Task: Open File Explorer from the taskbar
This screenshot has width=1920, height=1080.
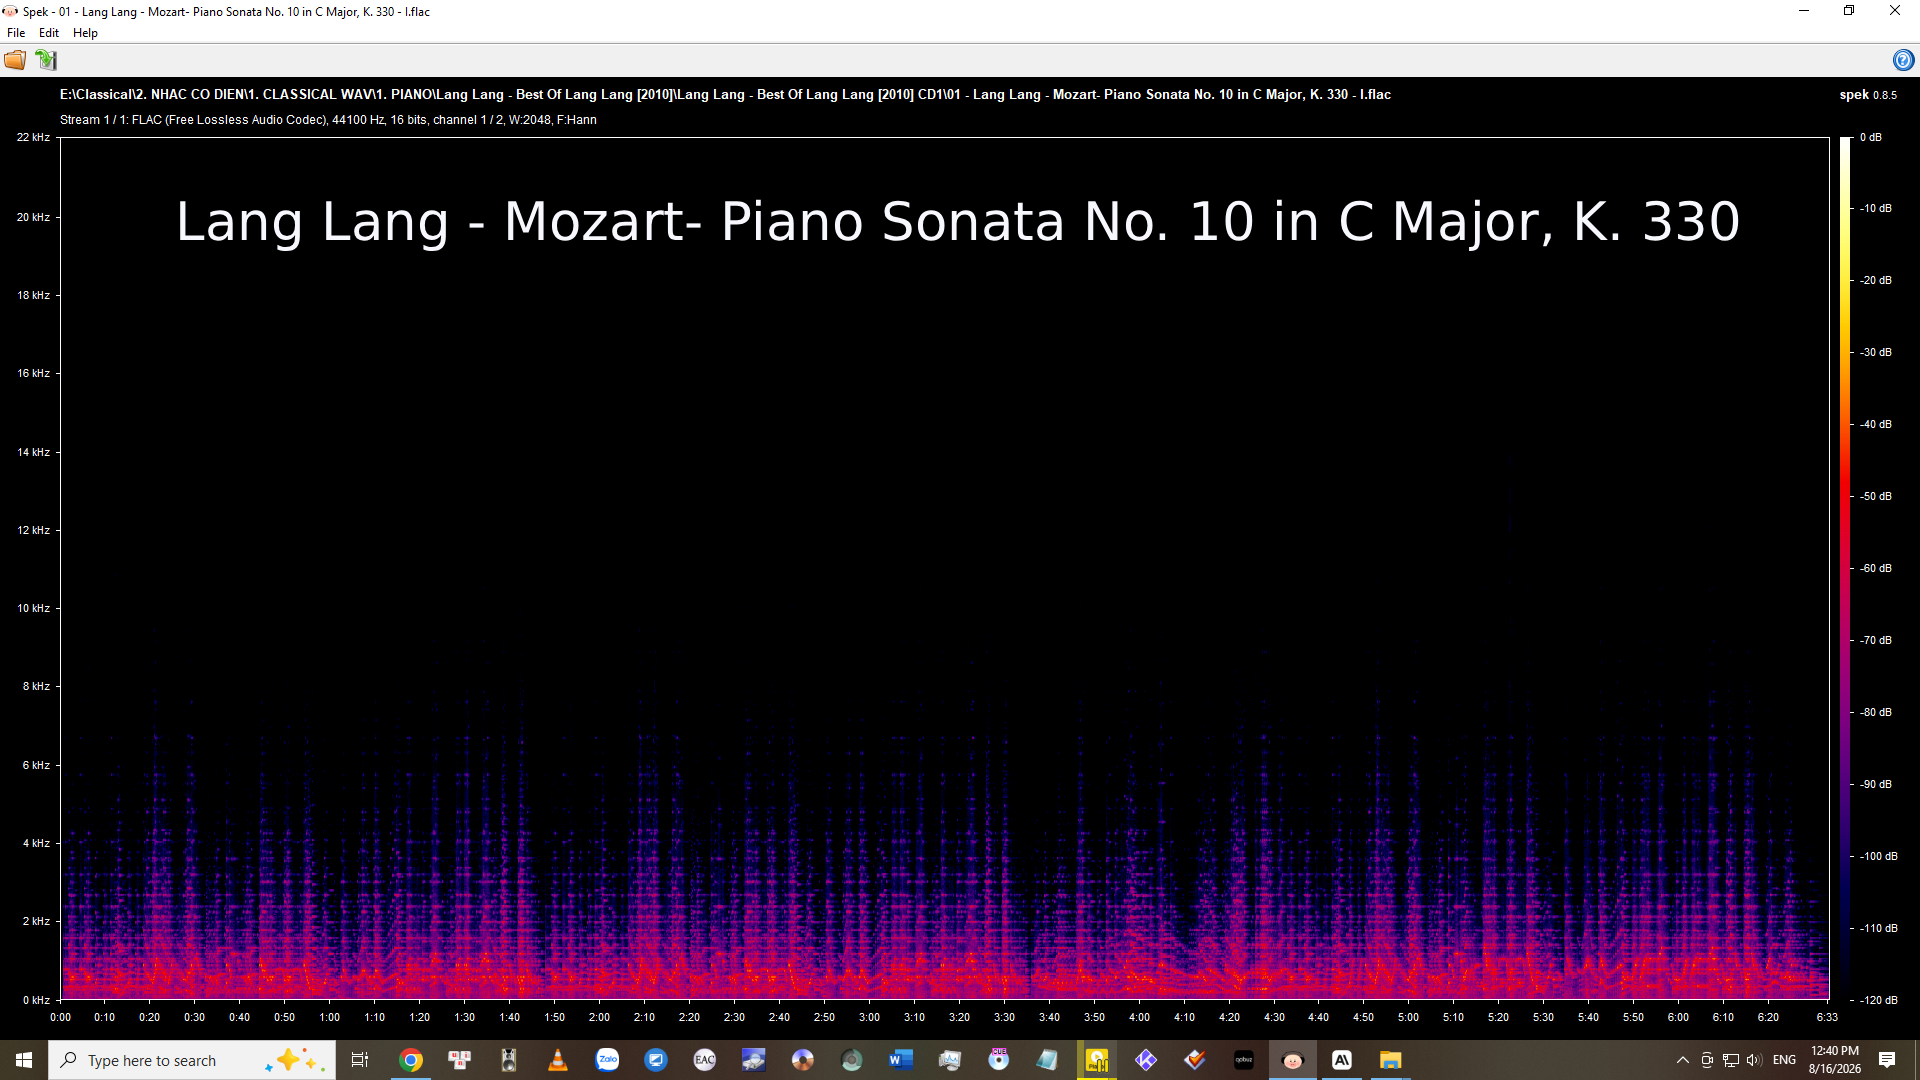Action: coord(1391,1060)
